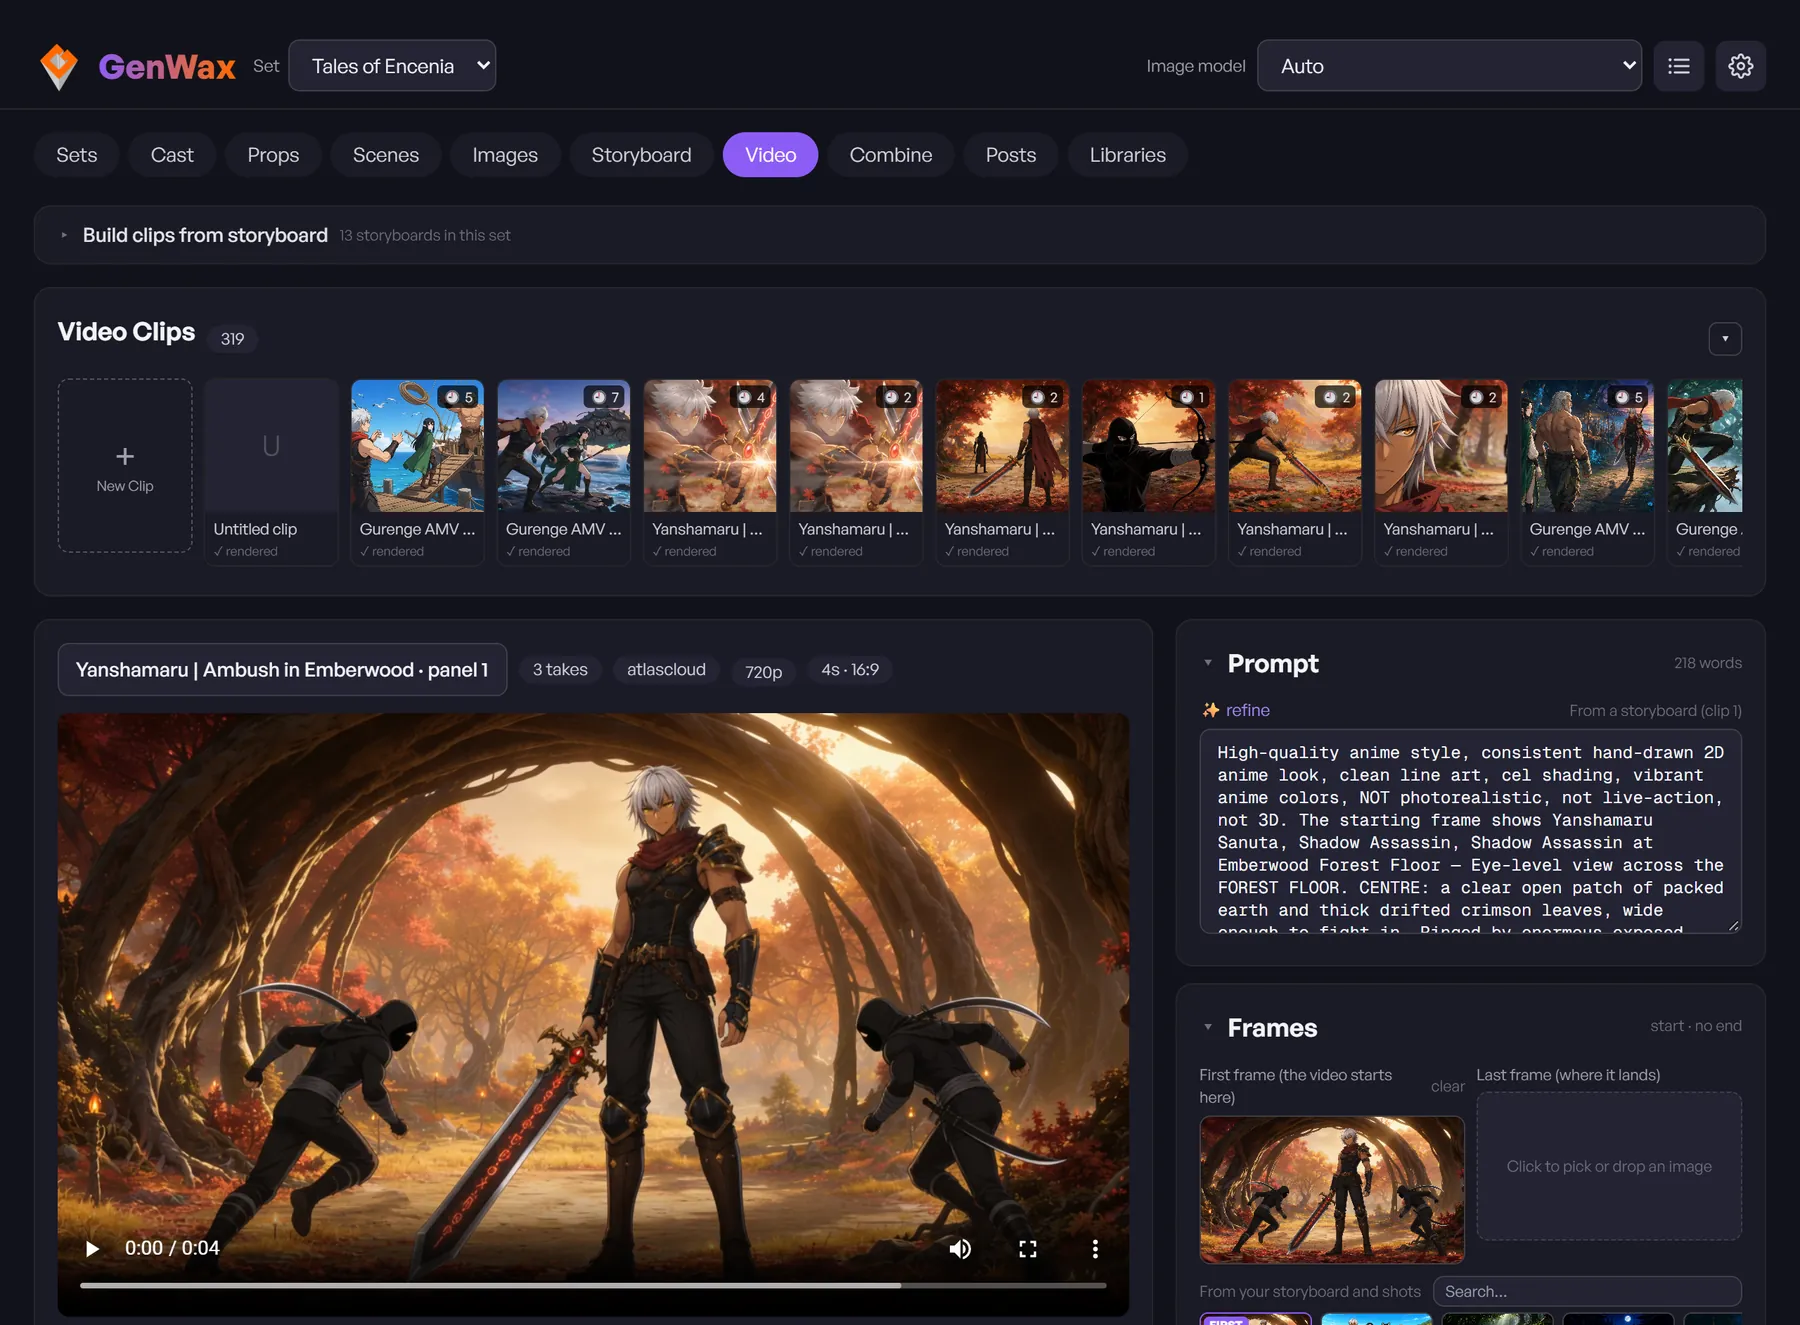Play the video preview

pyautogui.click(x=92, y=1248)
